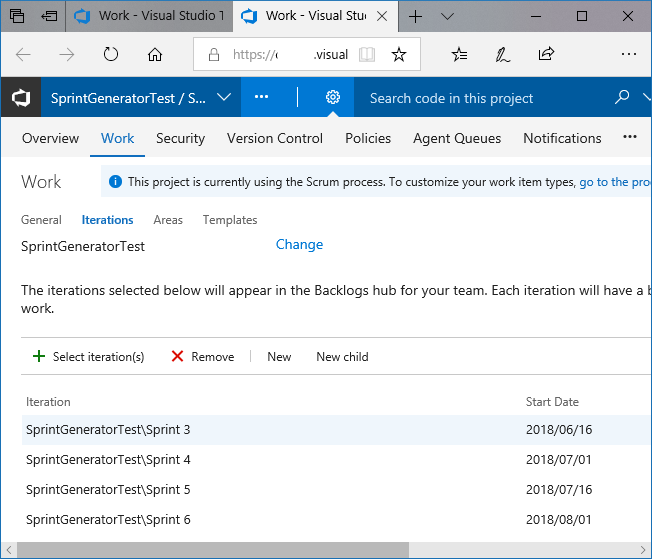The image size is (652, 559).
Task: Follow the go to the process link
Action: [615, 182]
